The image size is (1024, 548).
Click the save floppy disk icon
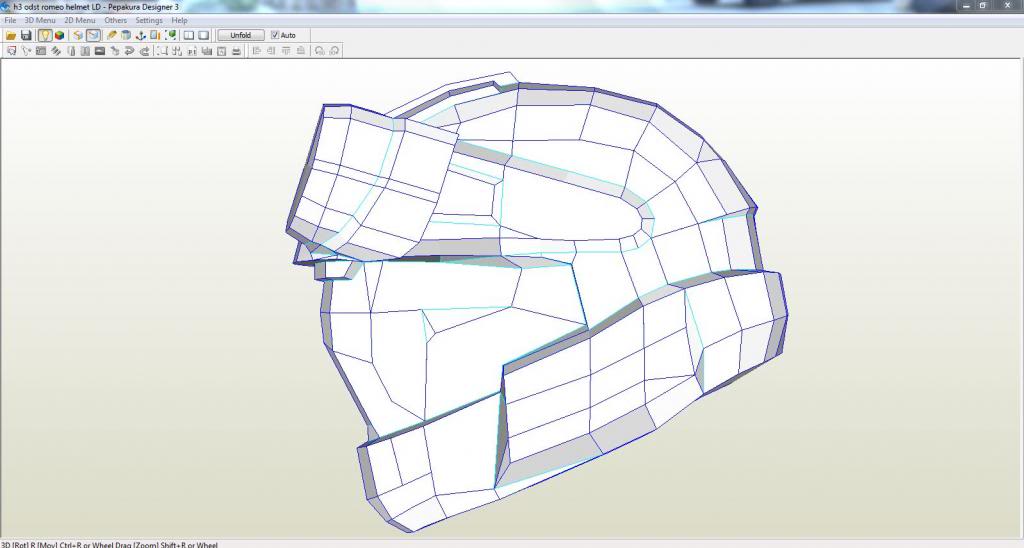click(26, 35)
